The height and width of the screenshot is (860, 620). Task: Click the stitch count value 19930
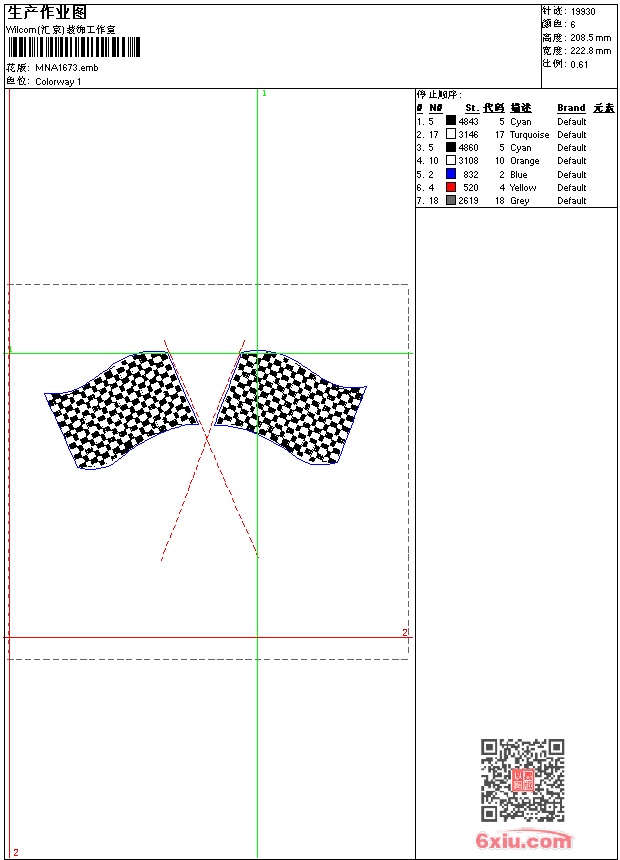tap(583, 12)
